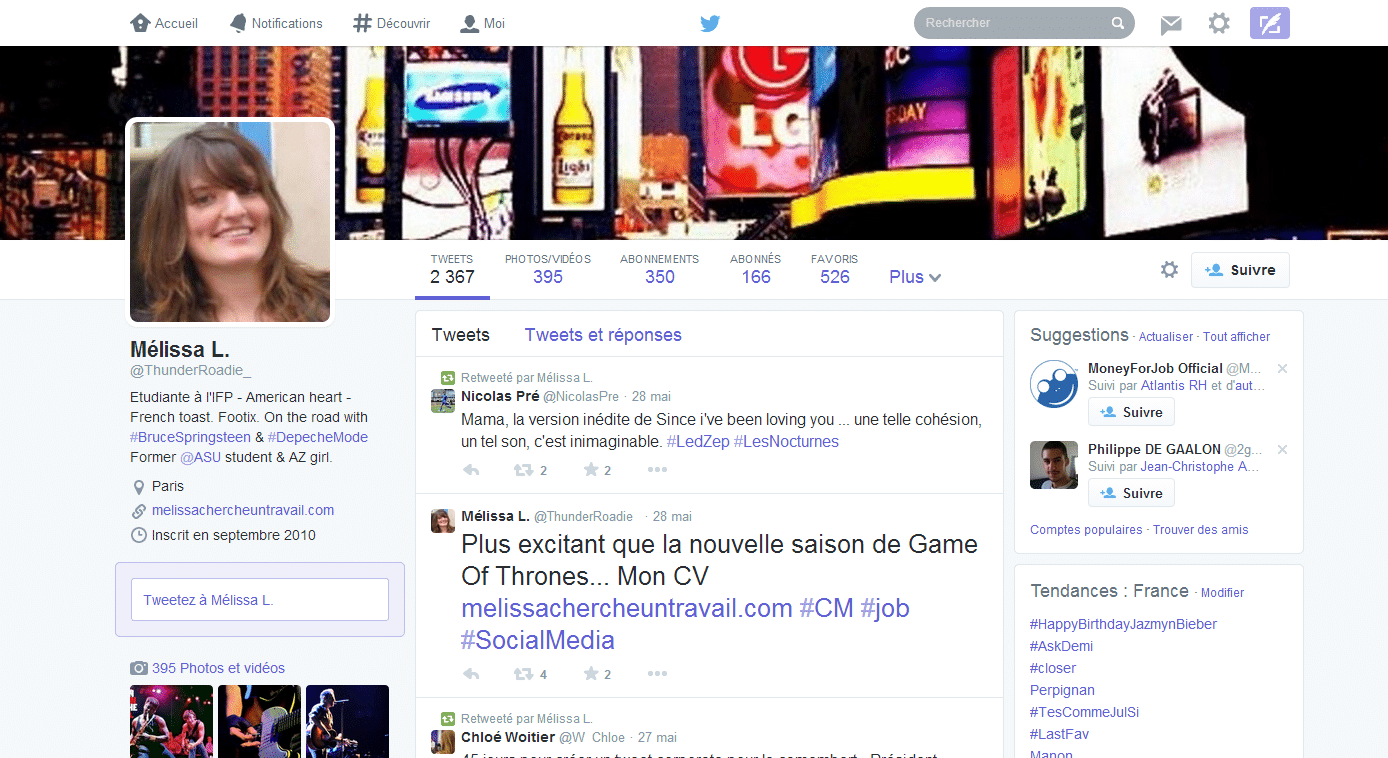Click the search magnifier icon
The height and width of the screenshot is (758, 1388).
[1118, 23]
